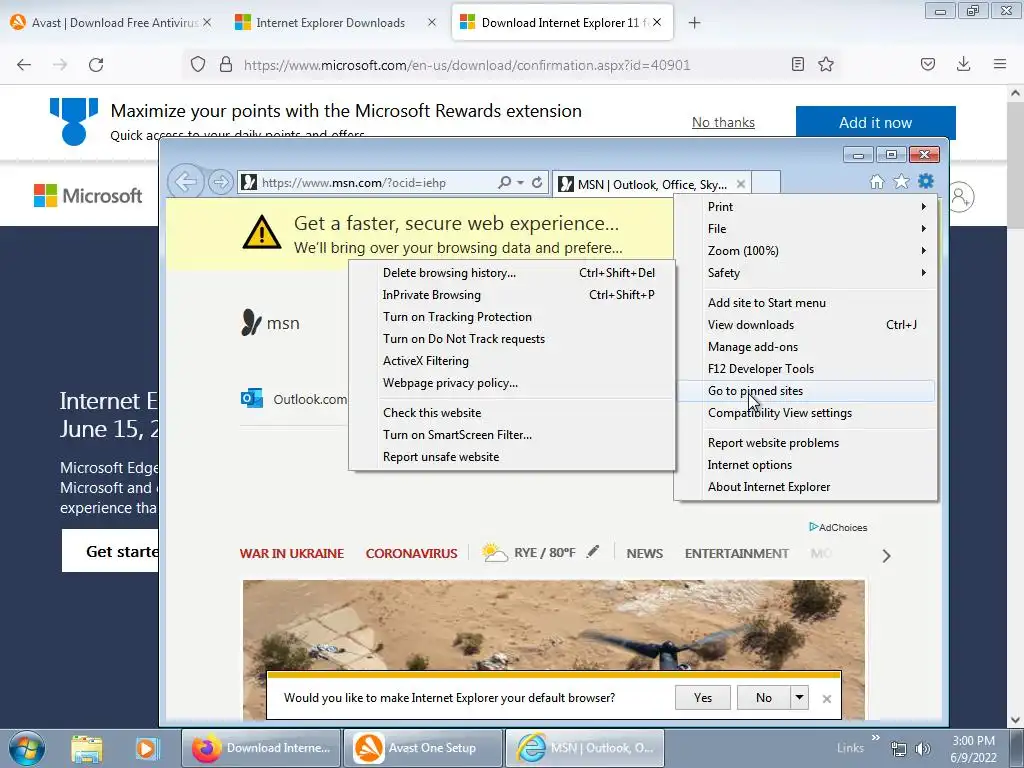Image resolution: width=1024 pixels, height=768 pixels.
Task: Expand the Safety submenu arrow
Action: pos(923,273)
